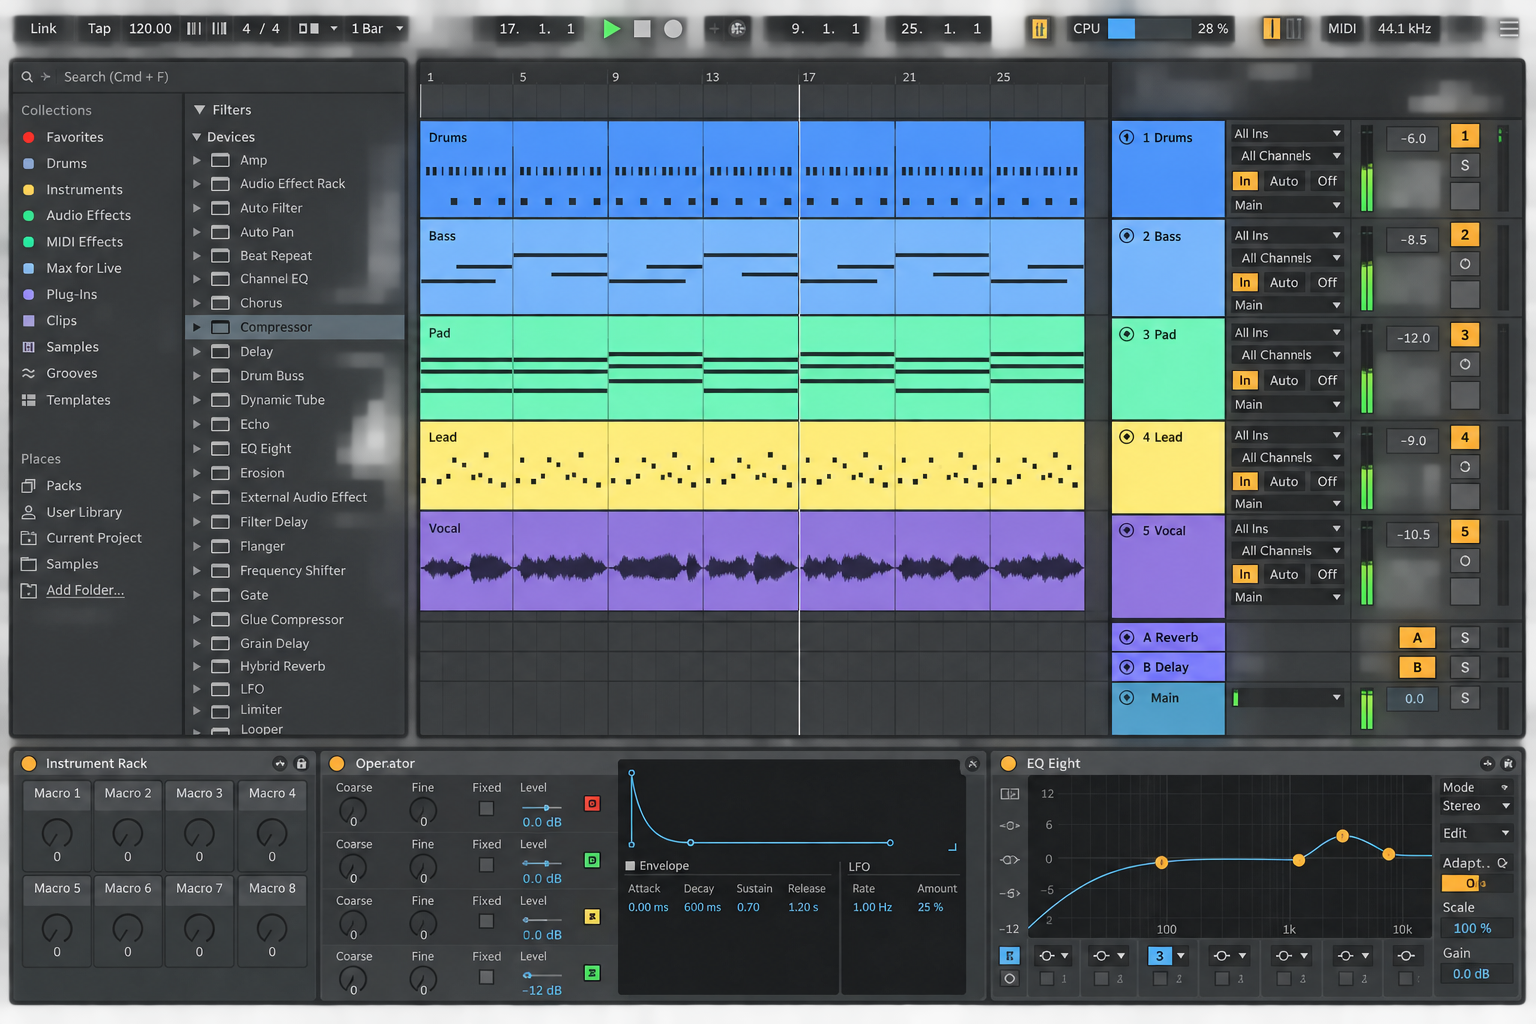Click the MIDI button in the top bar
This screenshot has height=1024, width=1536.
click(1342, 29)
